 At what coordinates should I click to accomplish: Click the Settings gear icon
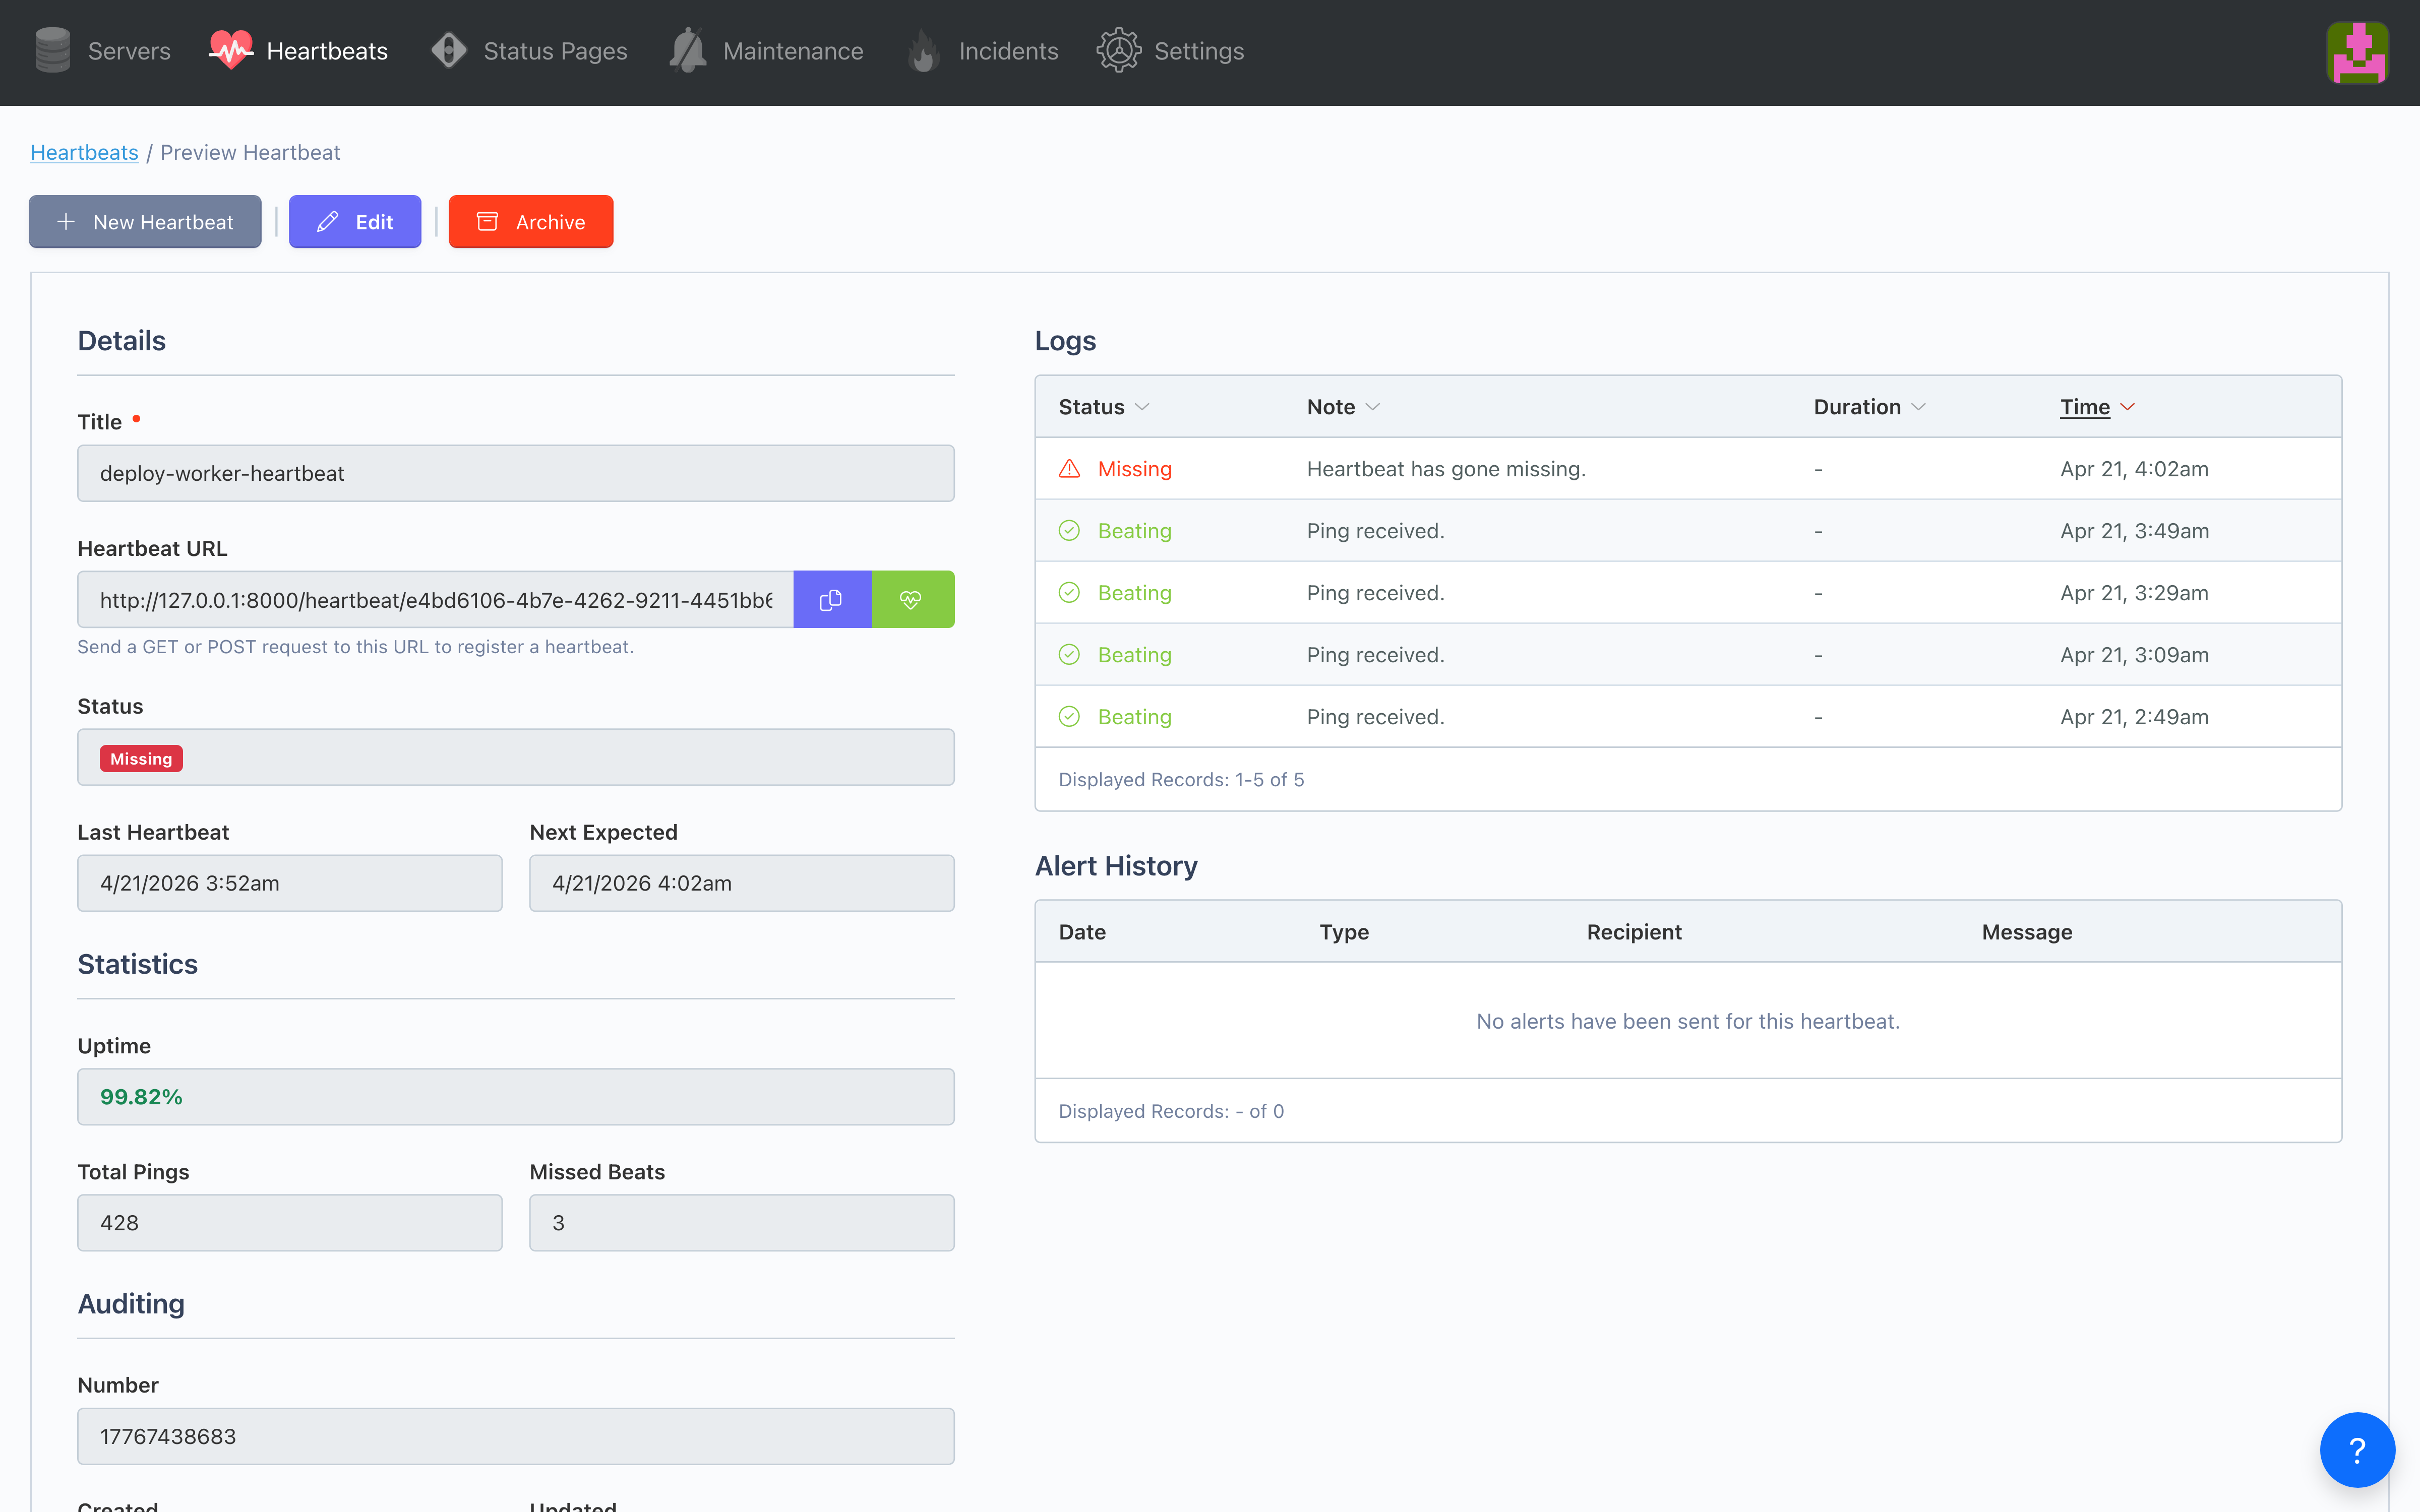click(1118, 50)
